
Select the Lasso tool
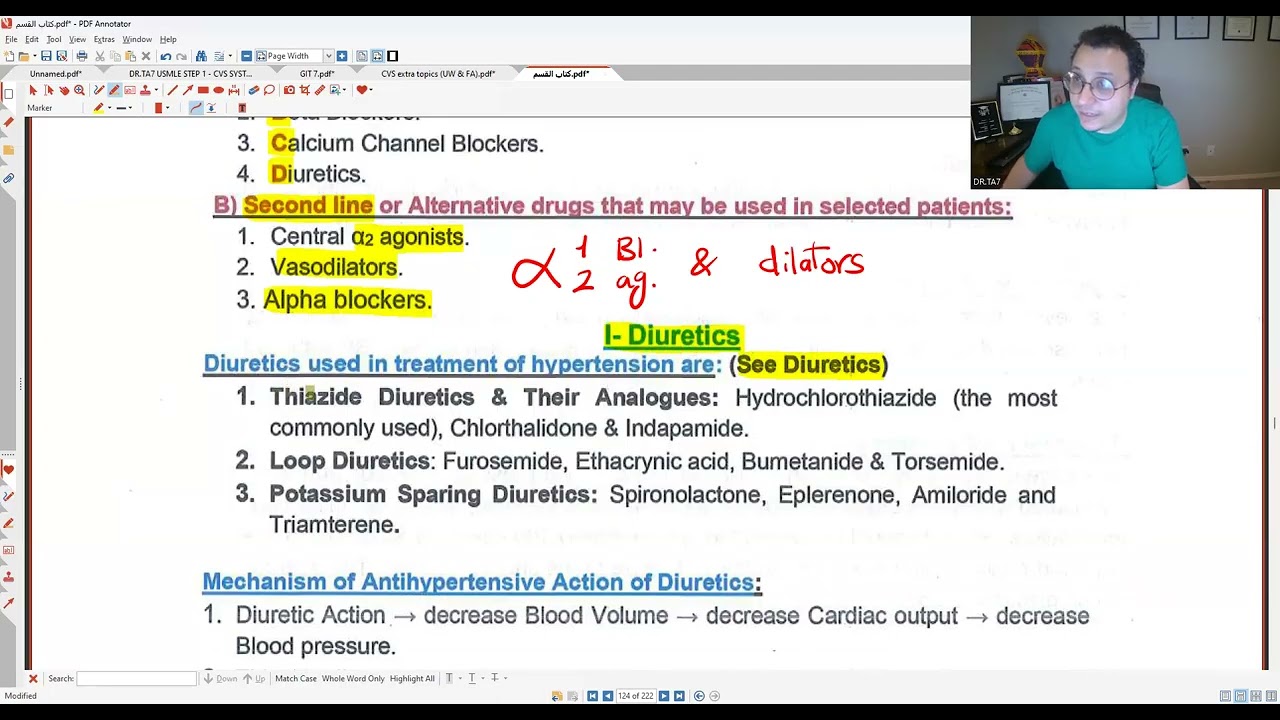[269, 90]
